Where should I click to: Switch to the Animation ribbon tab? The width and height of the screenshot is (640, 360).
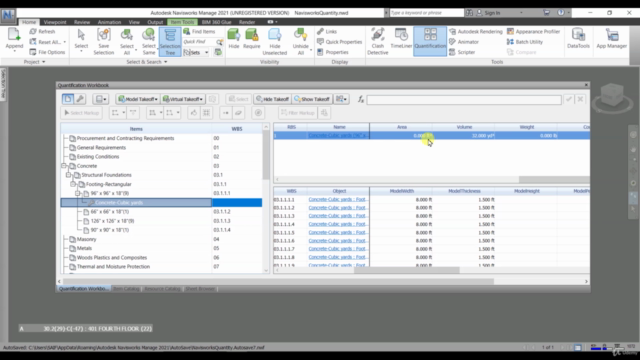pos(109,22)
